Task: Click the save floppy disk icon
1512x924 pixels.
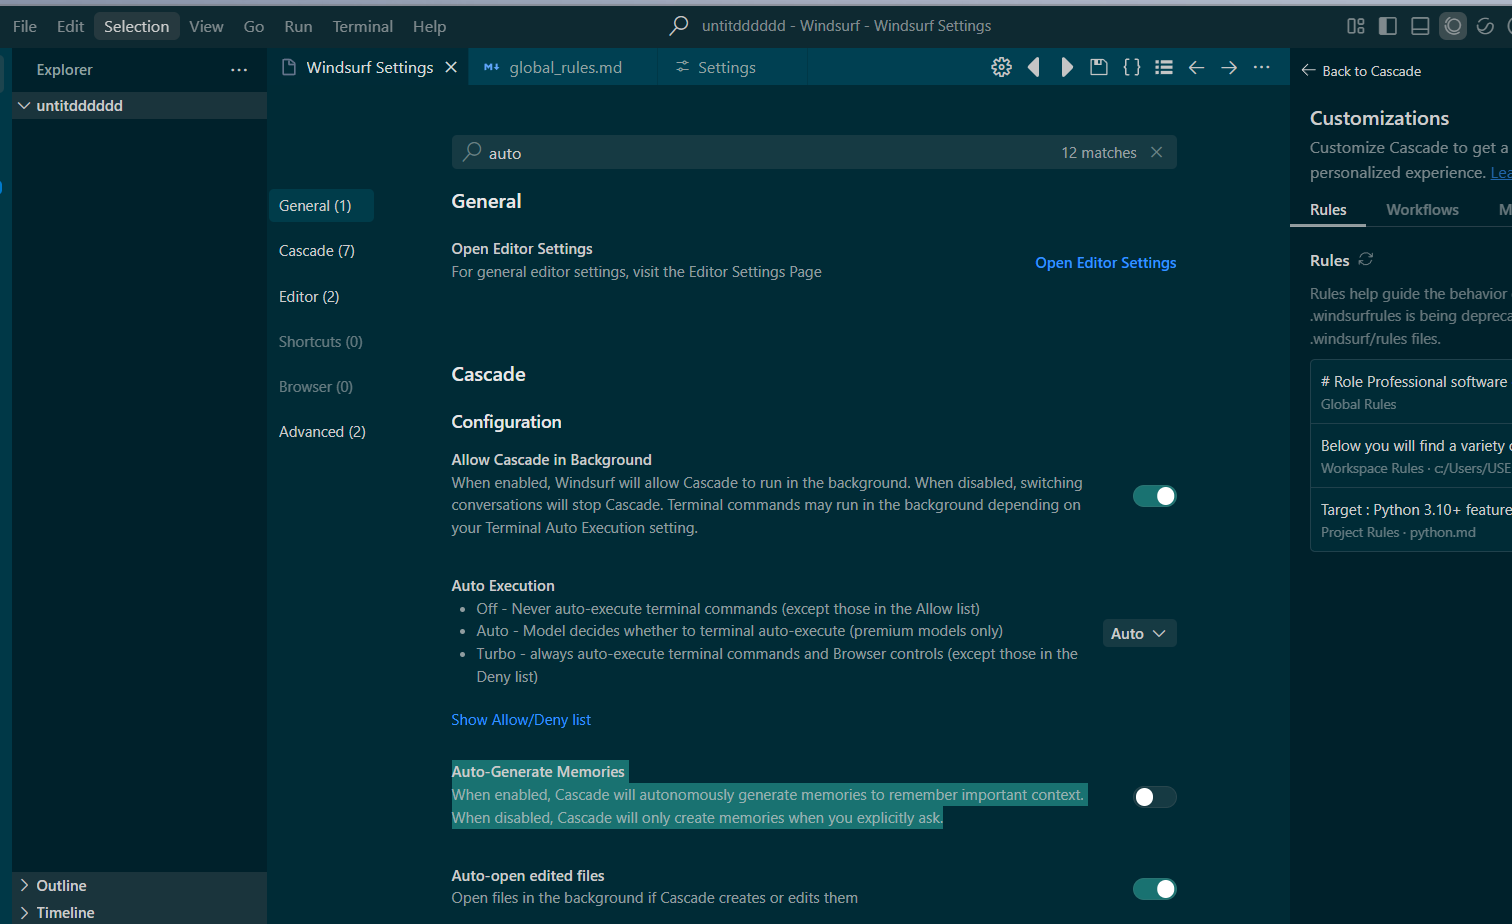Action: (x=1099, y=67)
